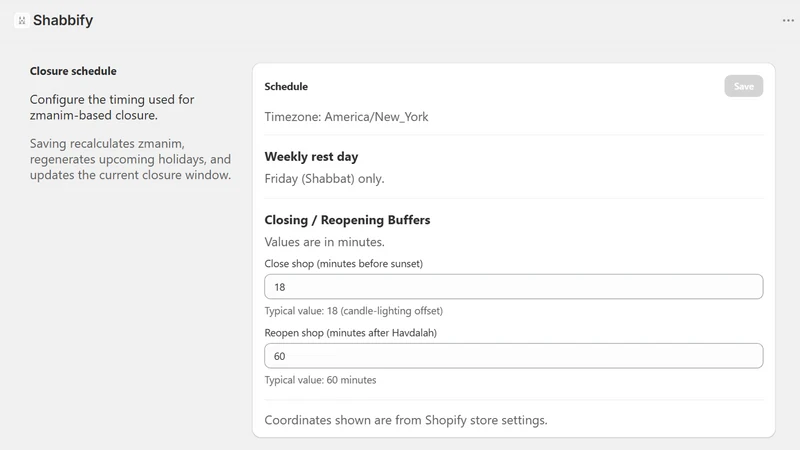Click 'Configure the timing used for zmanim-based closure.'
Image resolution: width=800 pixels, height=450 pixels.
pos(112,107)
